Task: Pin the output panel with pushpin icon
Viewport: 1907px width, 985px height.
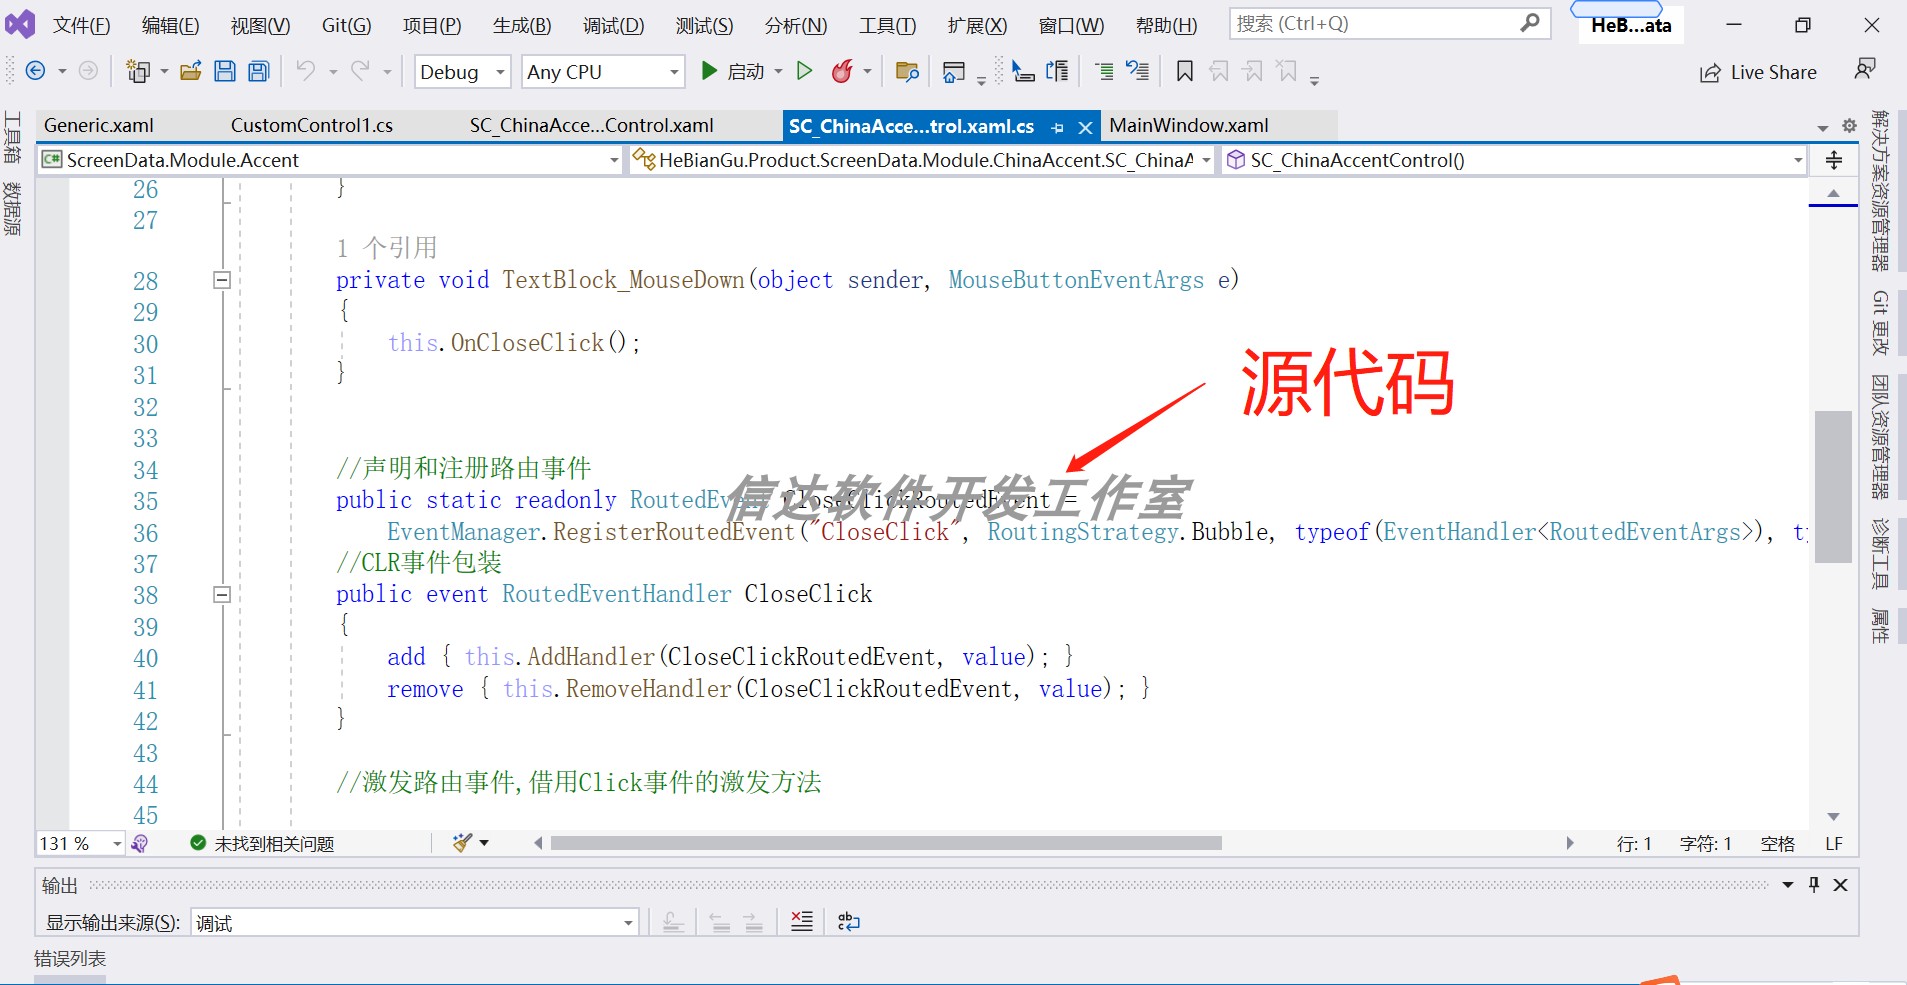Action: click(1814, 885)
